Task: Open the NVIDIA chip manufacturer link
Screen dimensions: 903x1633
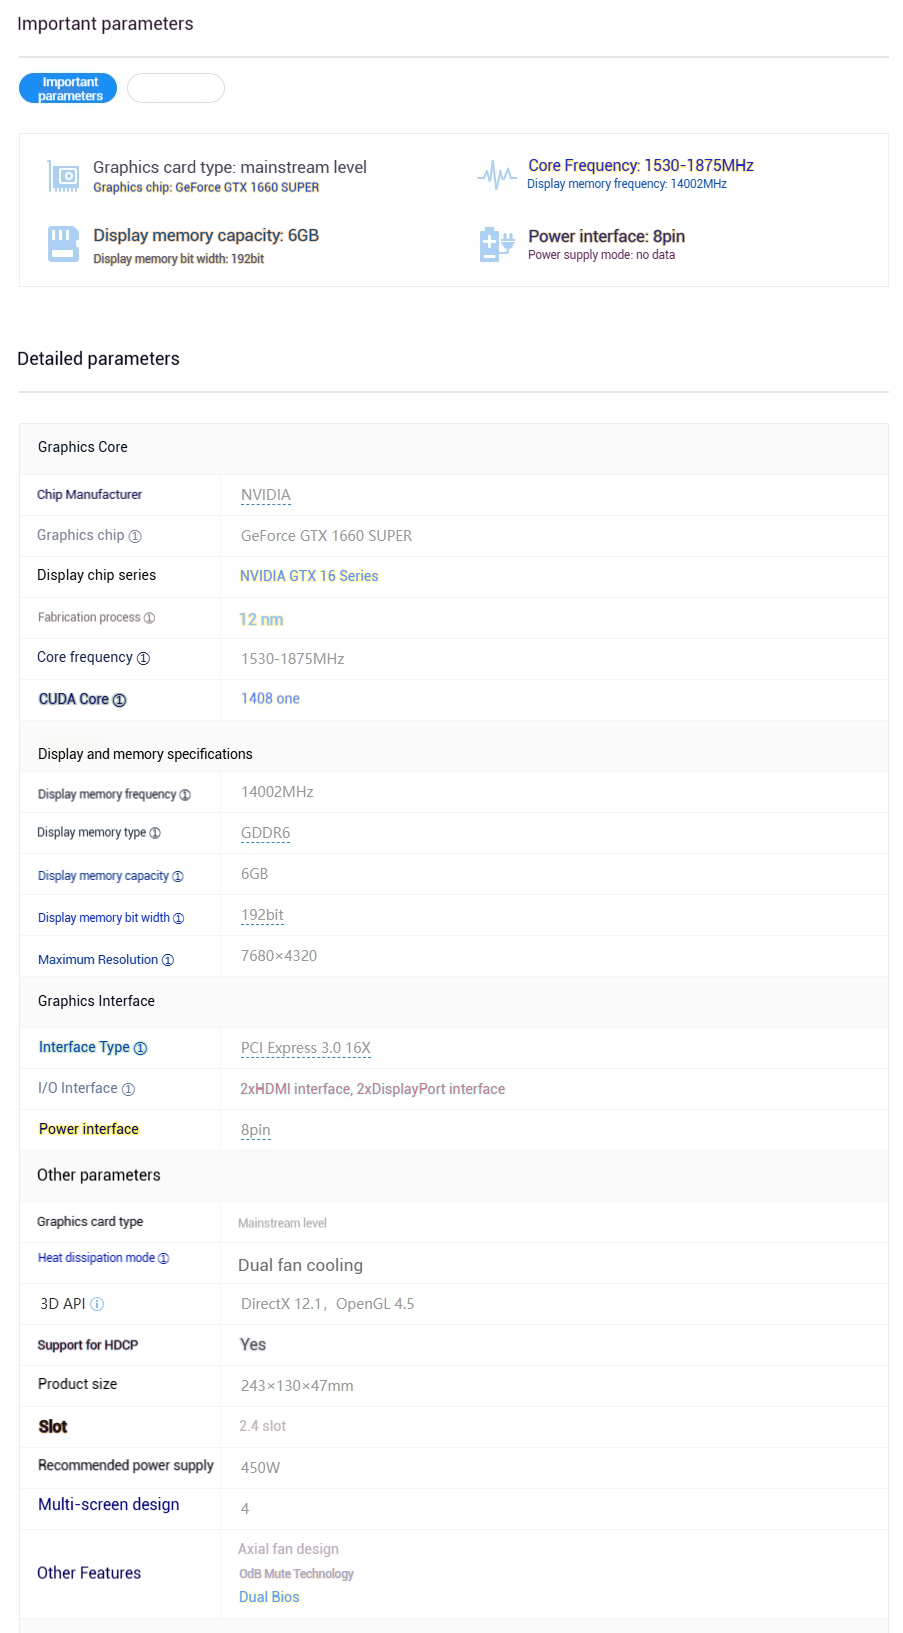Action: [x=266, y=495]
